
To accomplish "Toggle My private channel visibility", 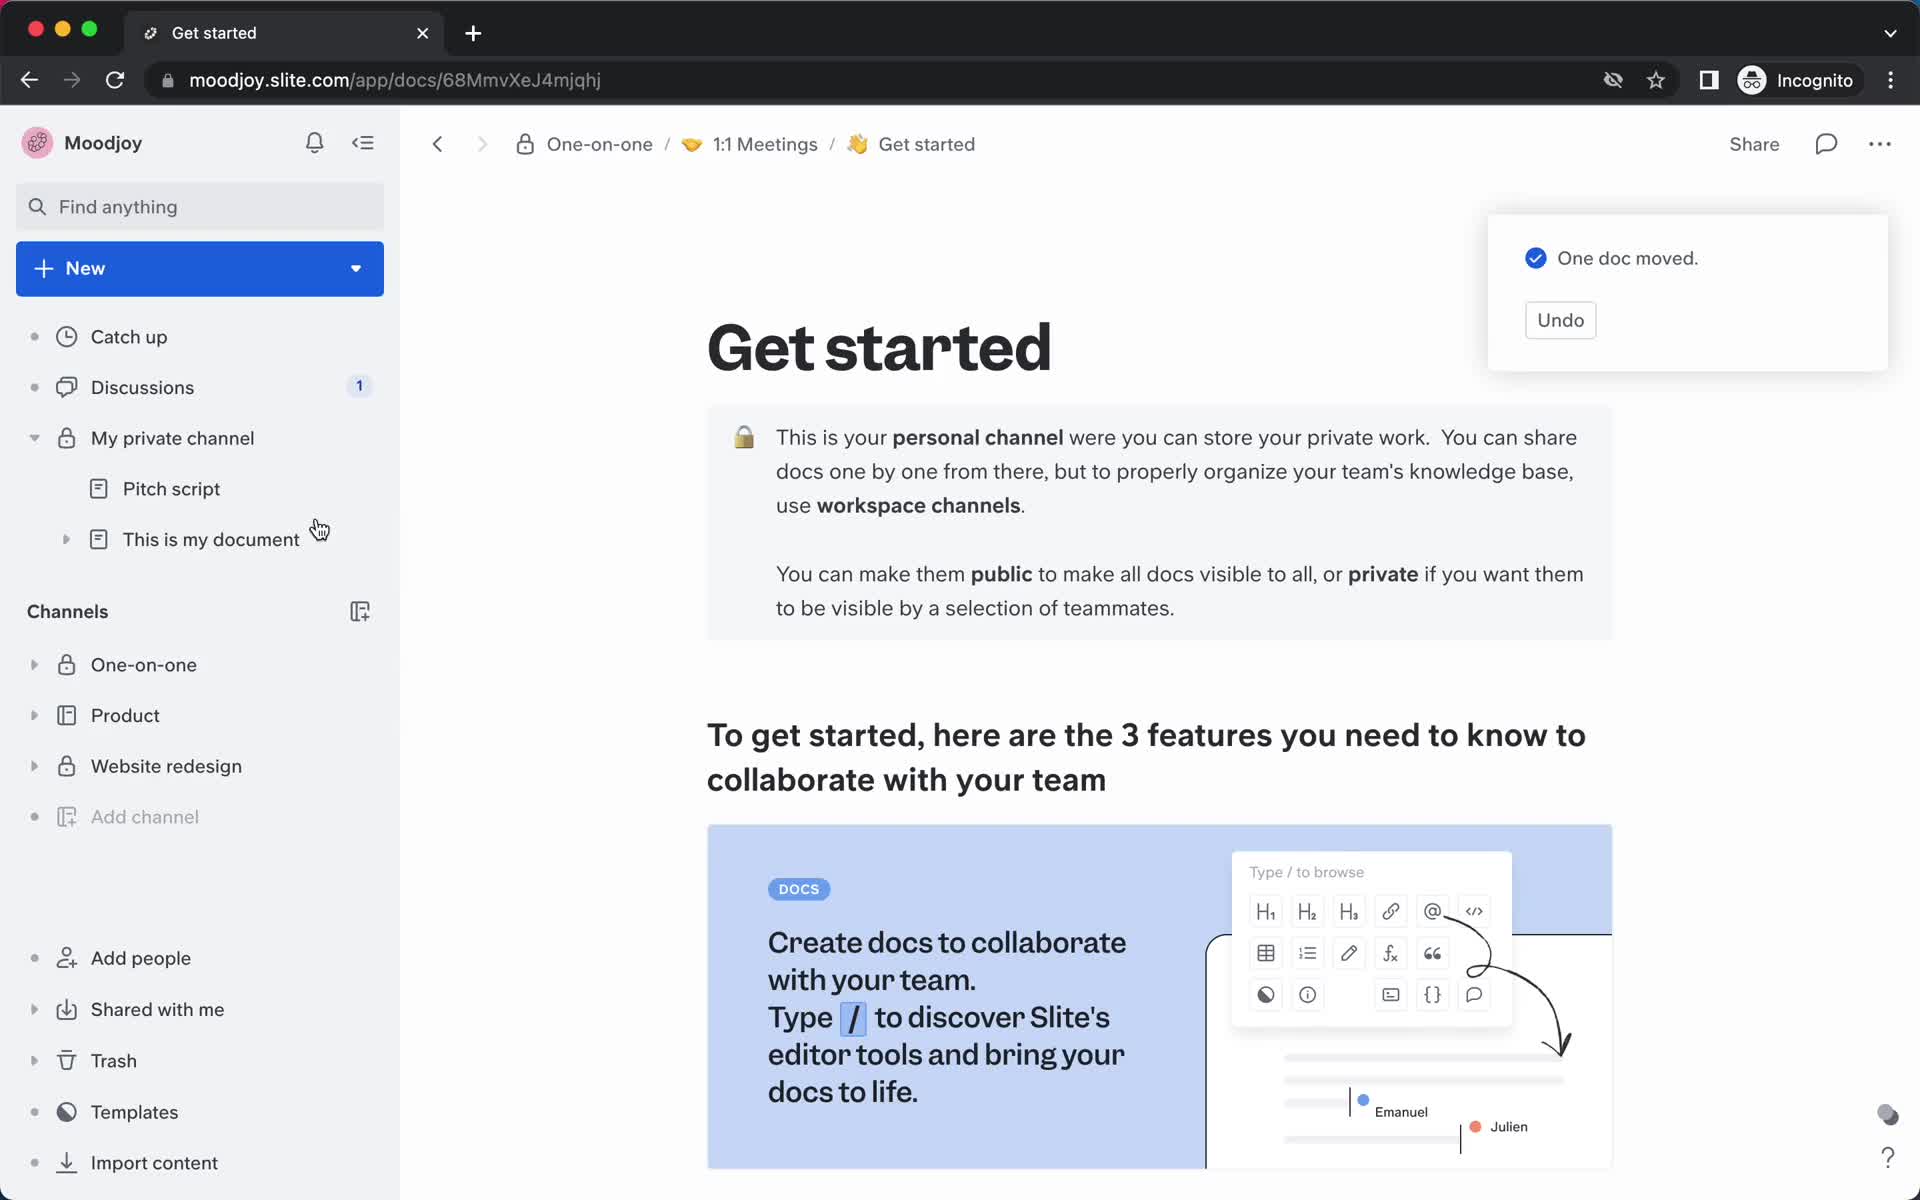I will pos(32,438).
